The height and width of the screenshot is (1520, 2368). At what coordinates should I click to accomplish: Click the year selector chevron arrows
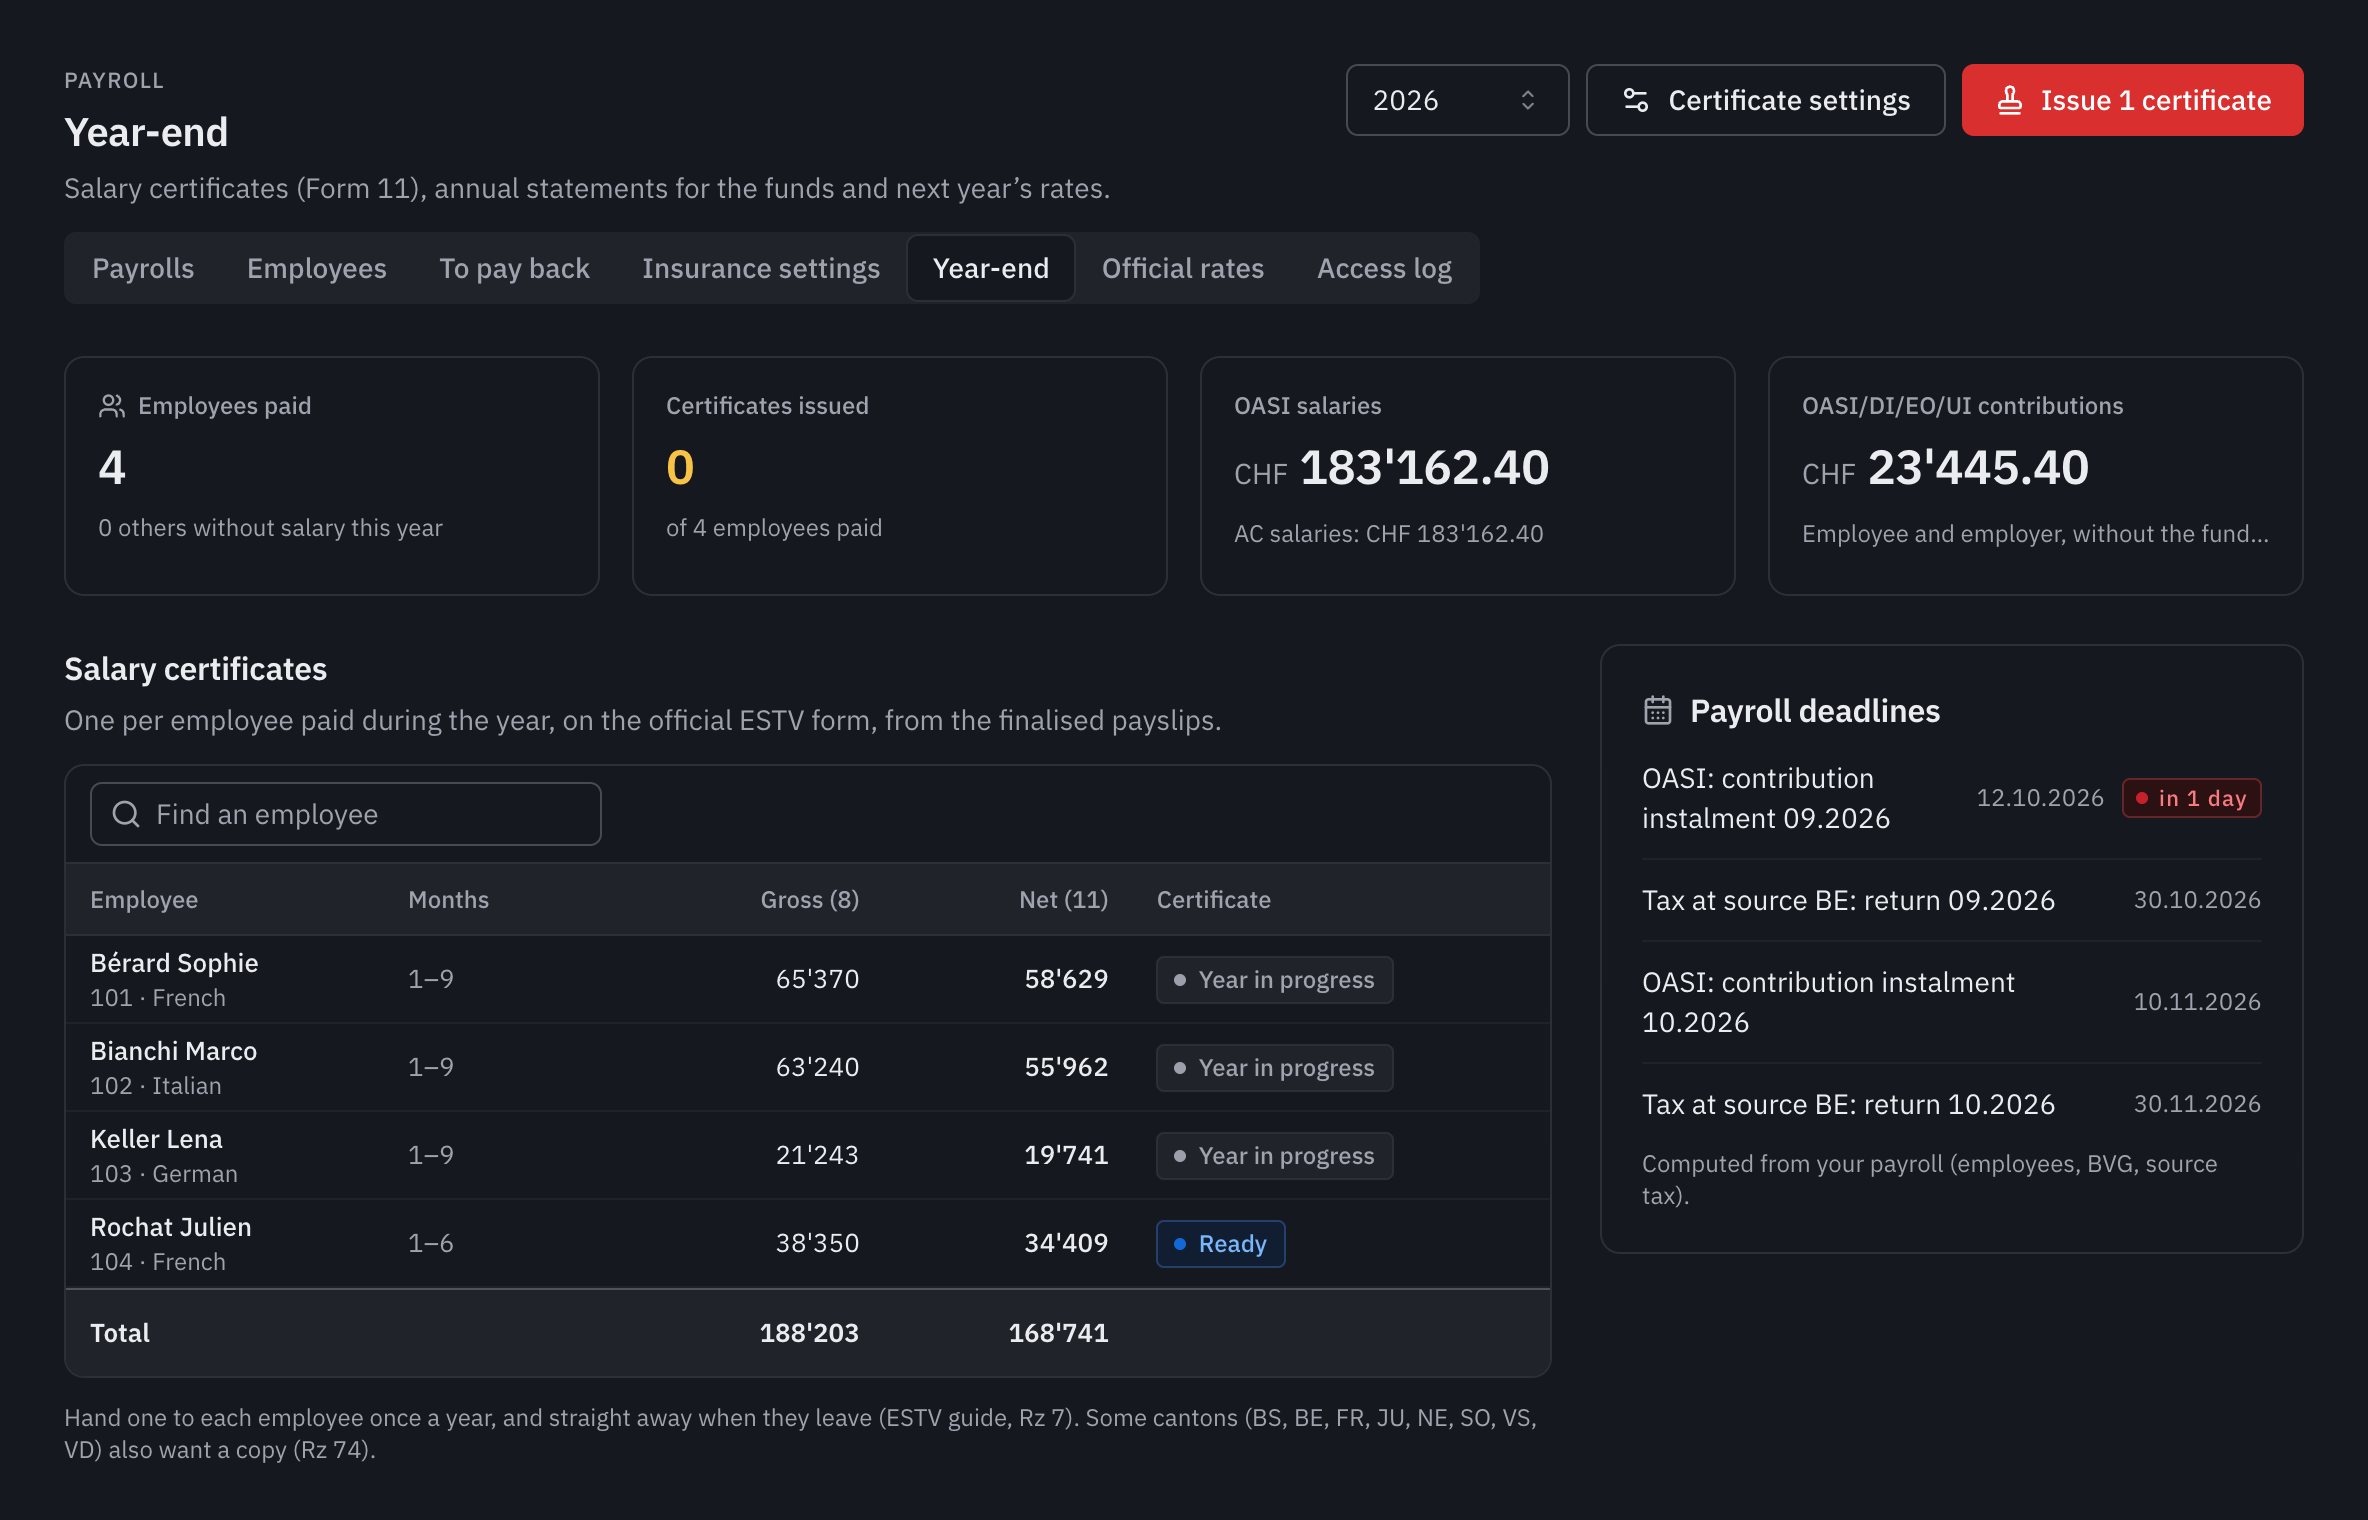coord(1528,100)
